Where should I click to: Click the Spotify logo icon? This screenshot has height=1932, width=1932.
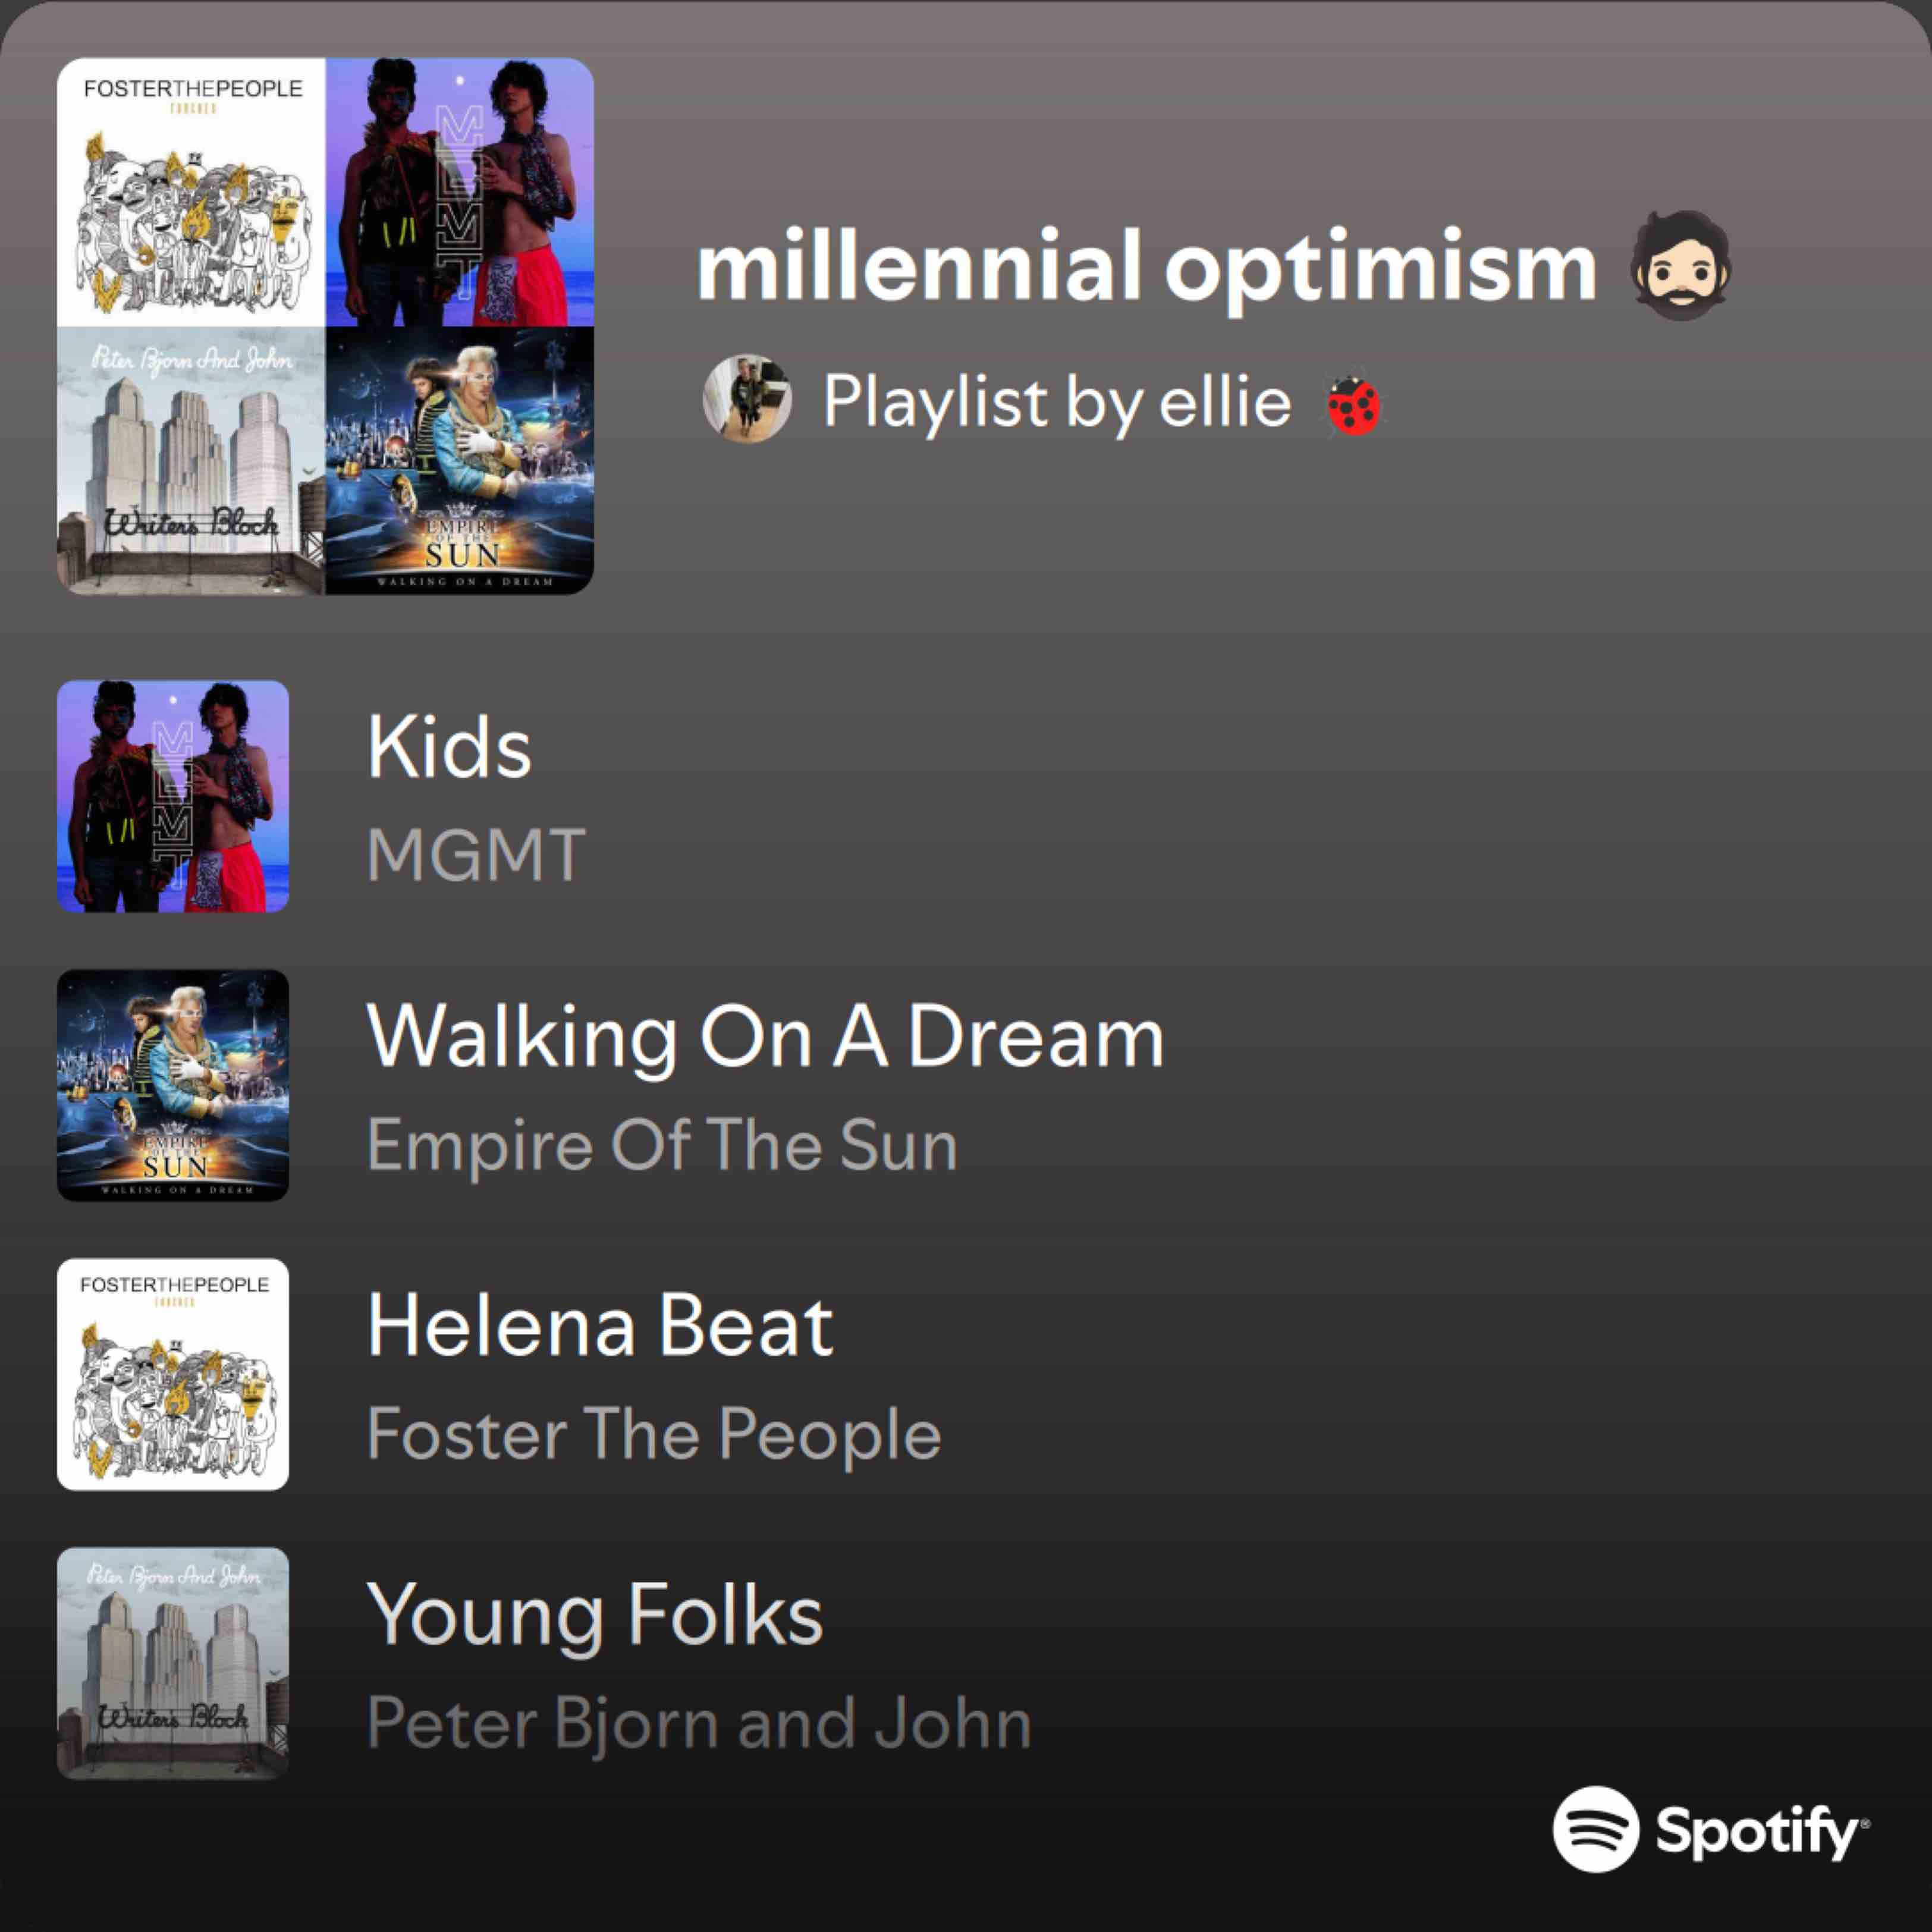coord(1596,1828)
